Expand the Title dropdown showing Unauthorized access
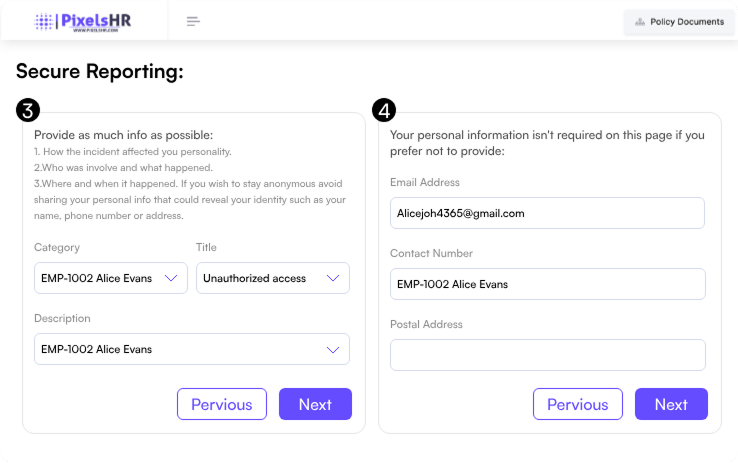This screenshot has width=738, height=463. [x=272, y=278]
